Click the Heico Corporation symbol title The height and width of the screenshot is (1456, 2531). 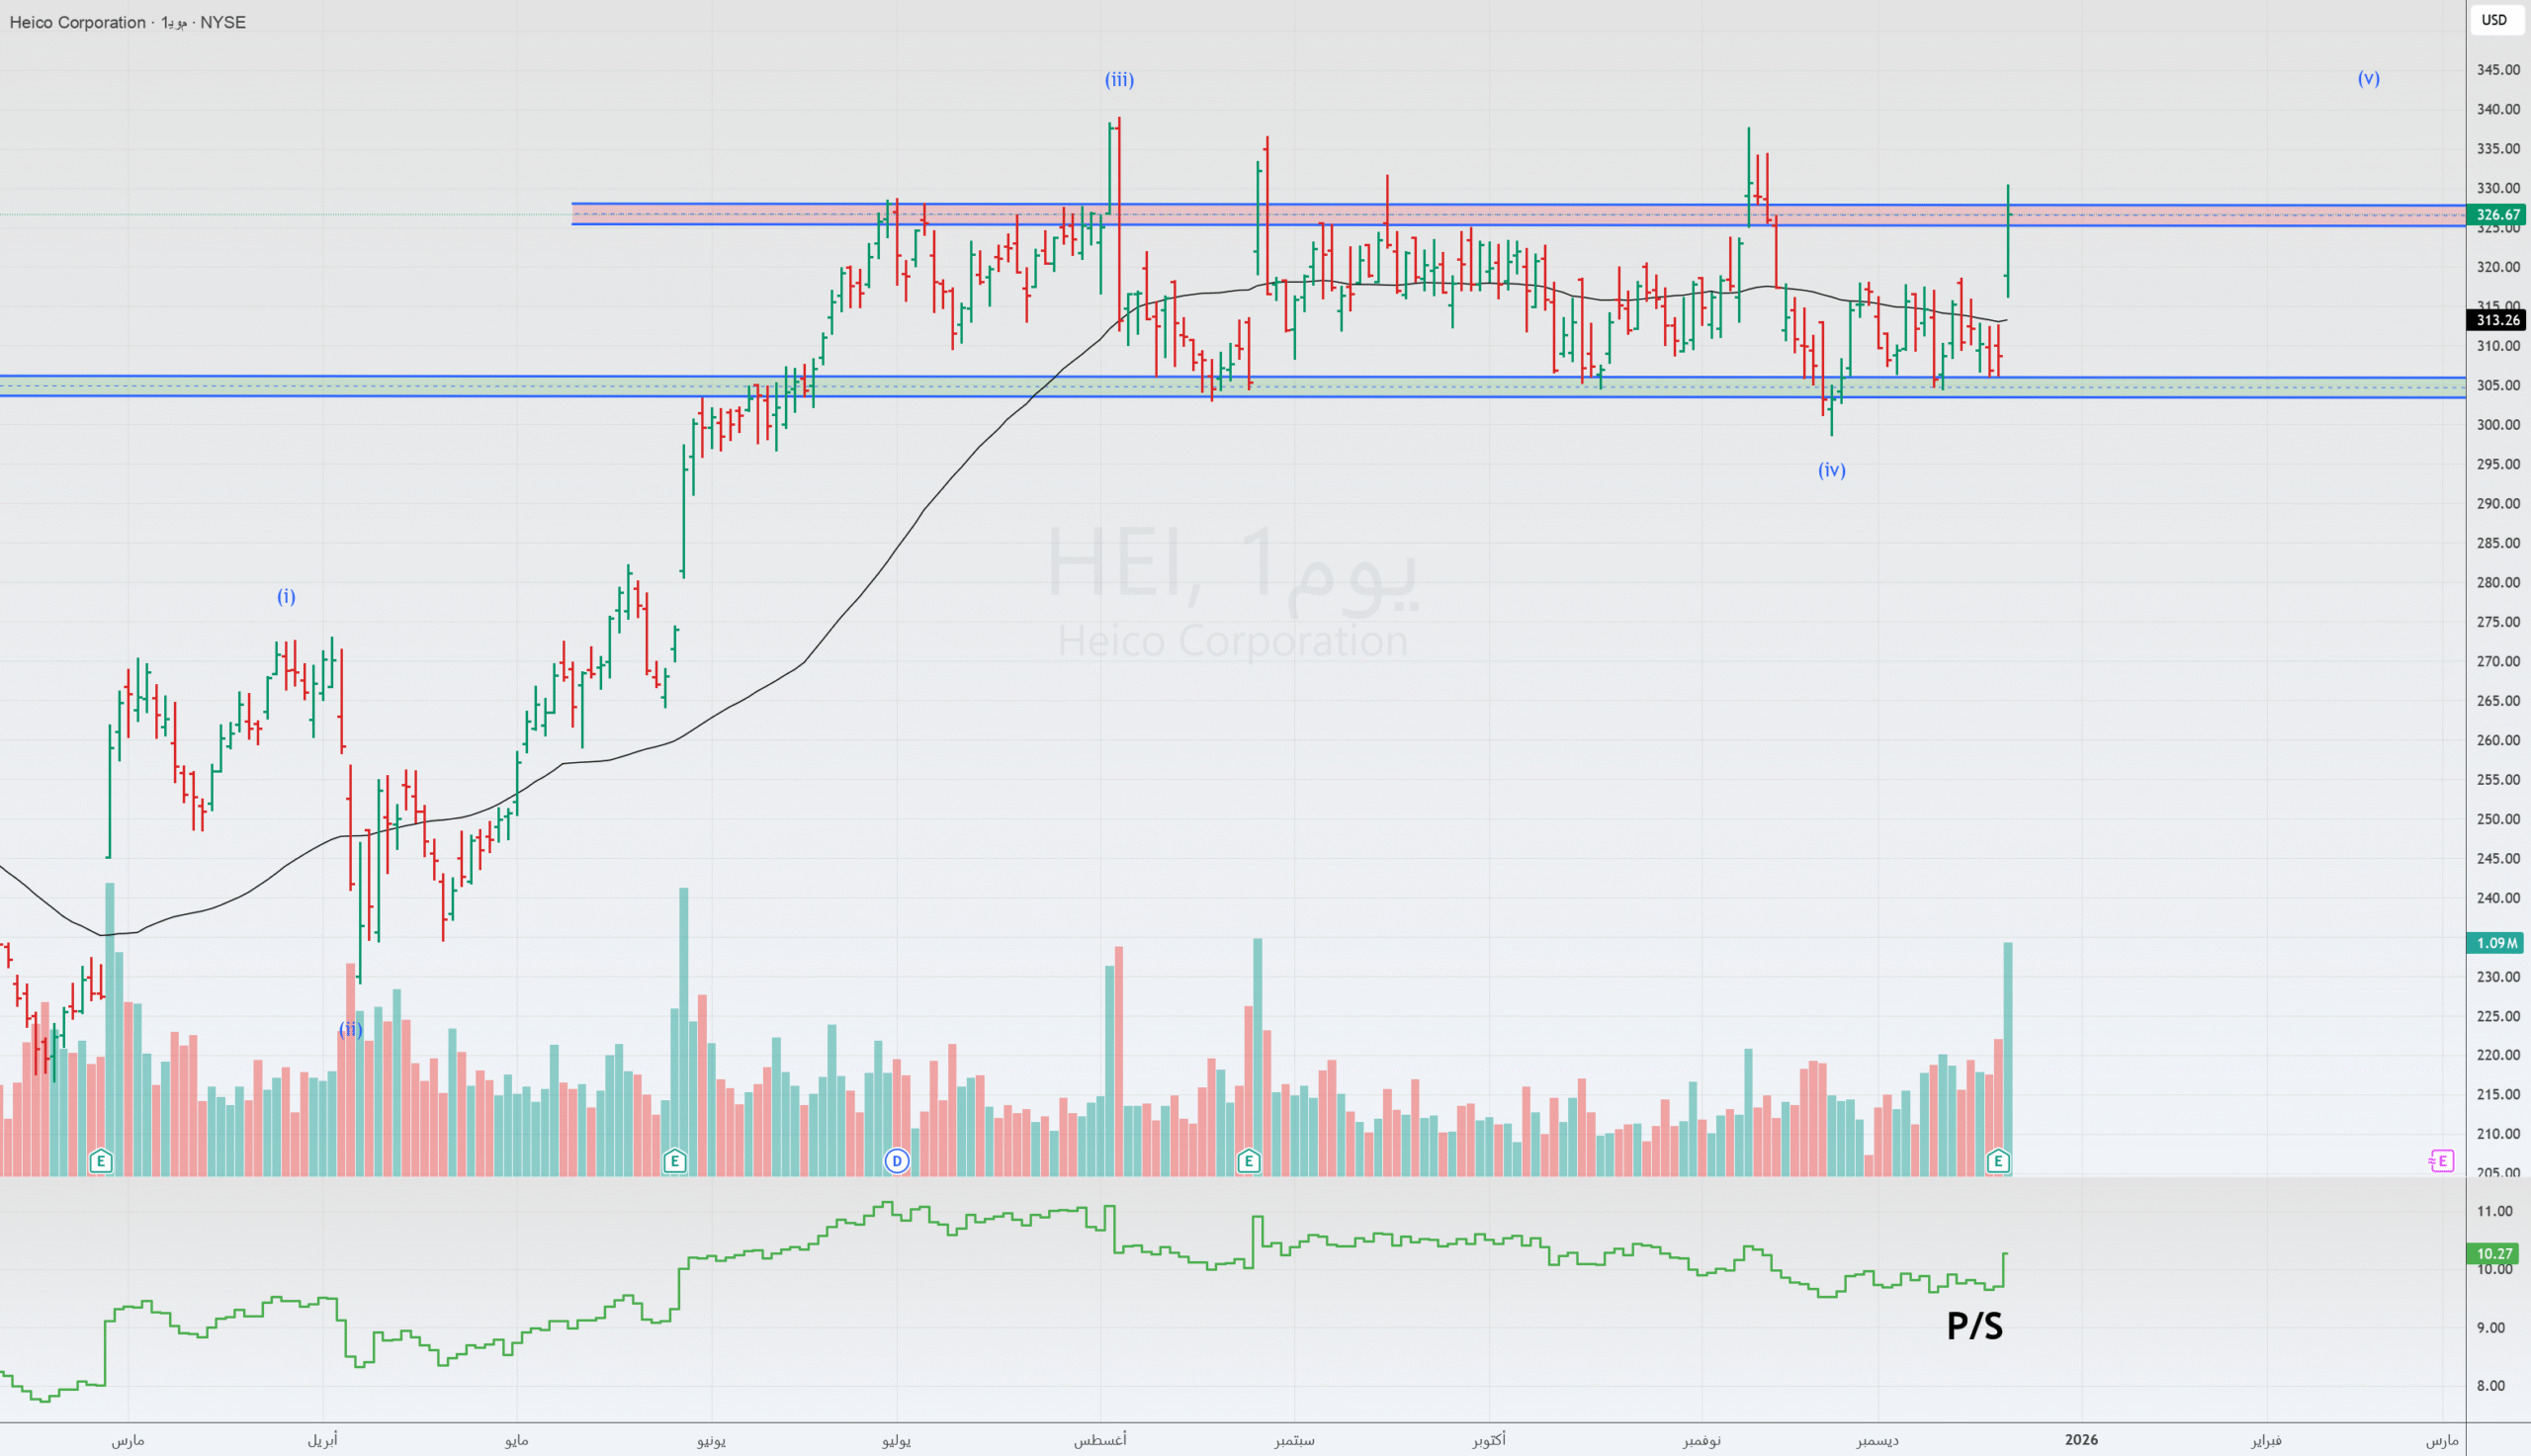(x=77, y=22)
